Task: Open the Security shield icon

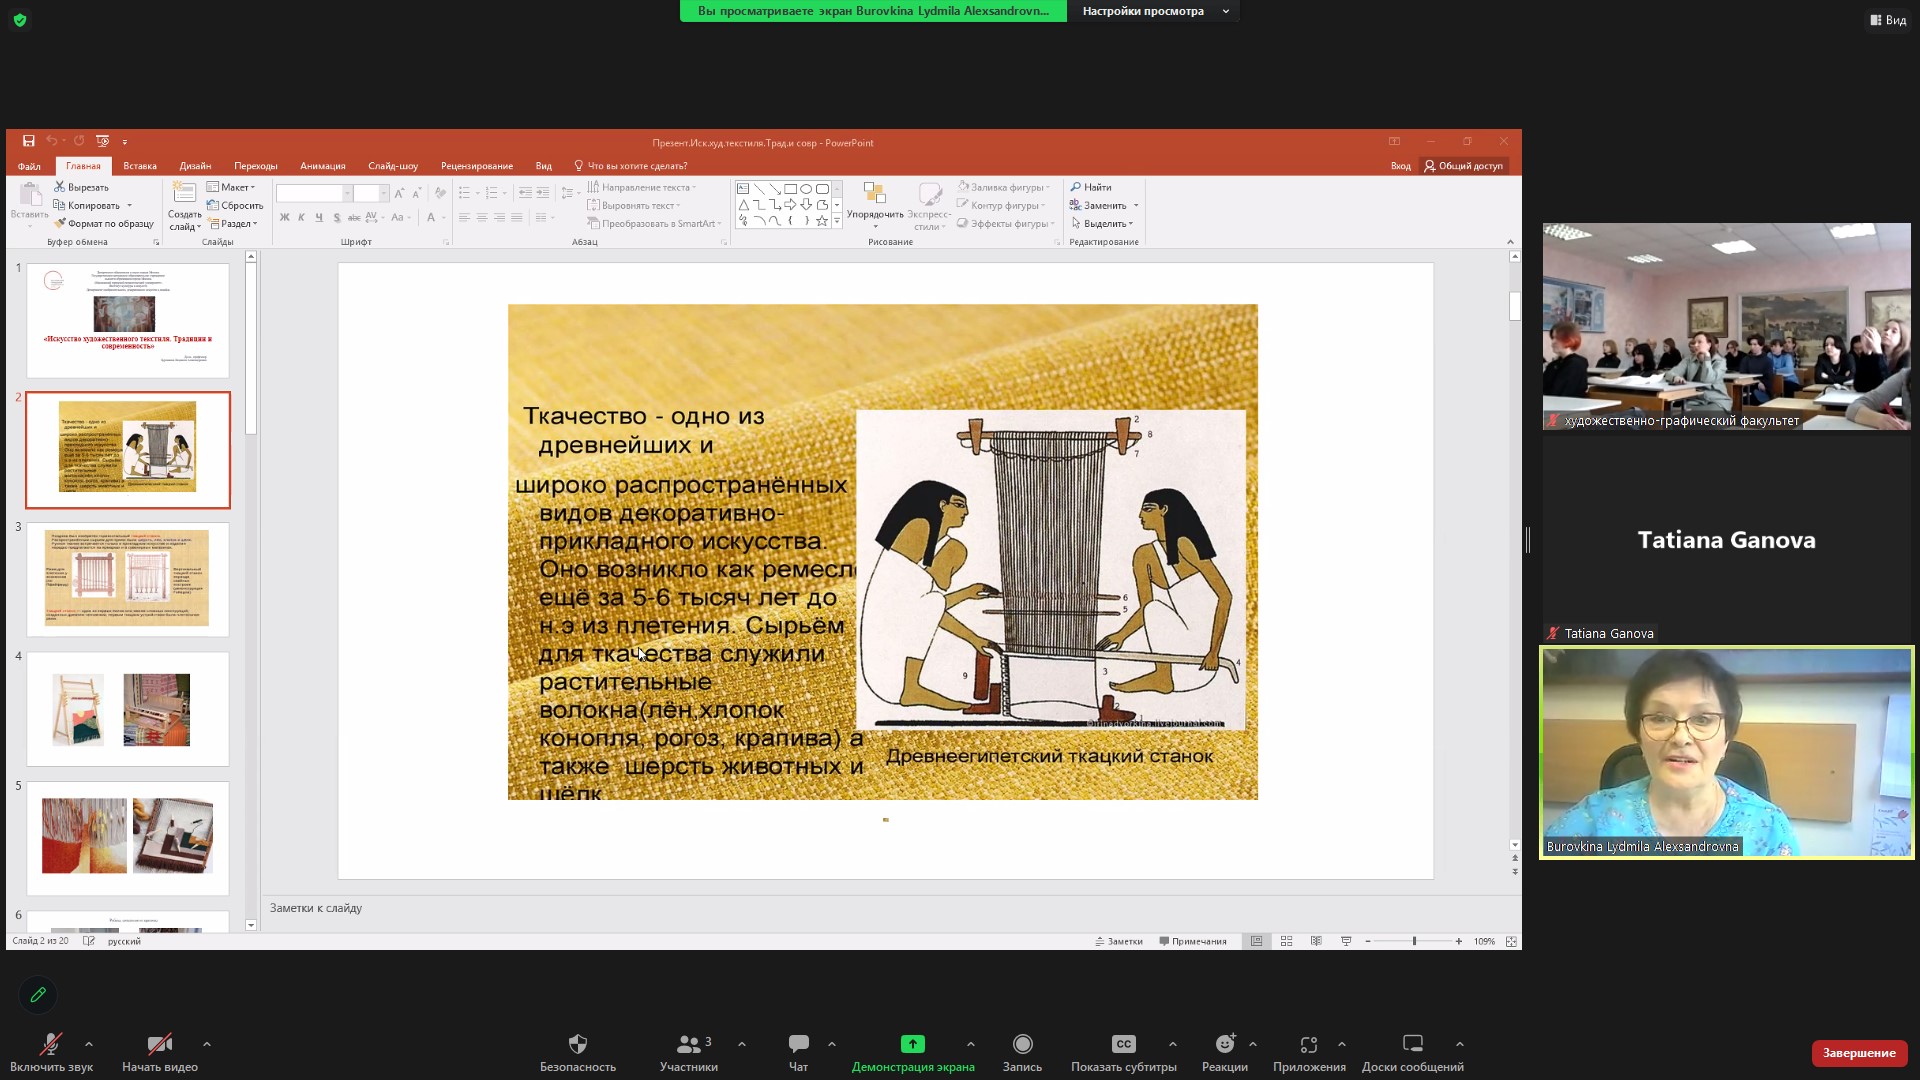Action: tap(577, 1044)
